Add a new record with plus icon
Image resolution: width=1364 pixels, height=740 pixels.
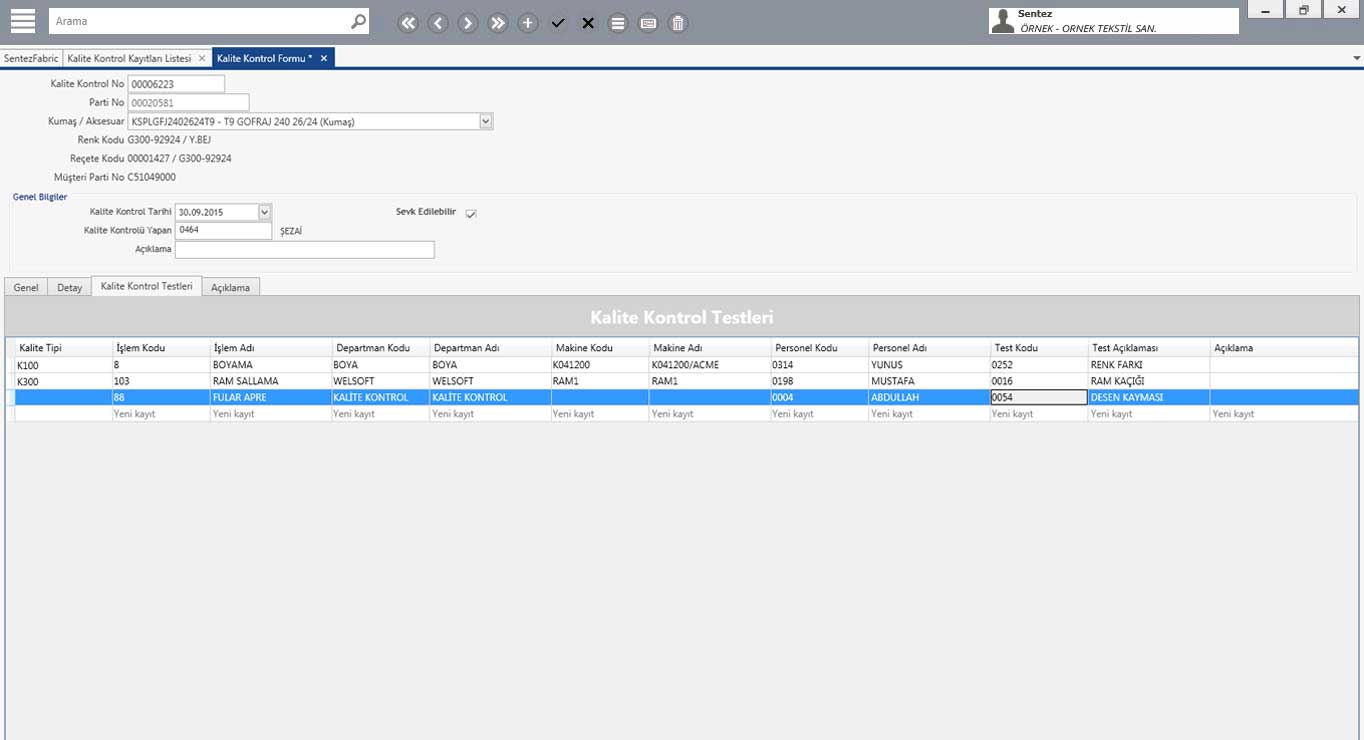point(528,23)
